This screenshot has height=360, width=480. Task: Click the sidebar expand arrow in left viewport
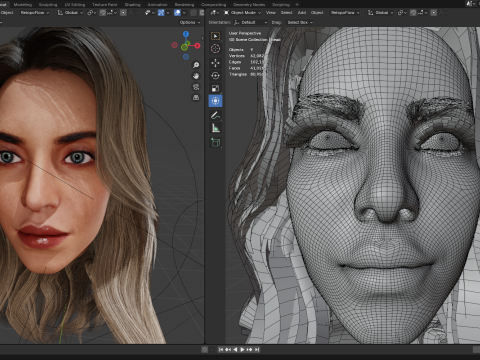click(x=202, y=38)
